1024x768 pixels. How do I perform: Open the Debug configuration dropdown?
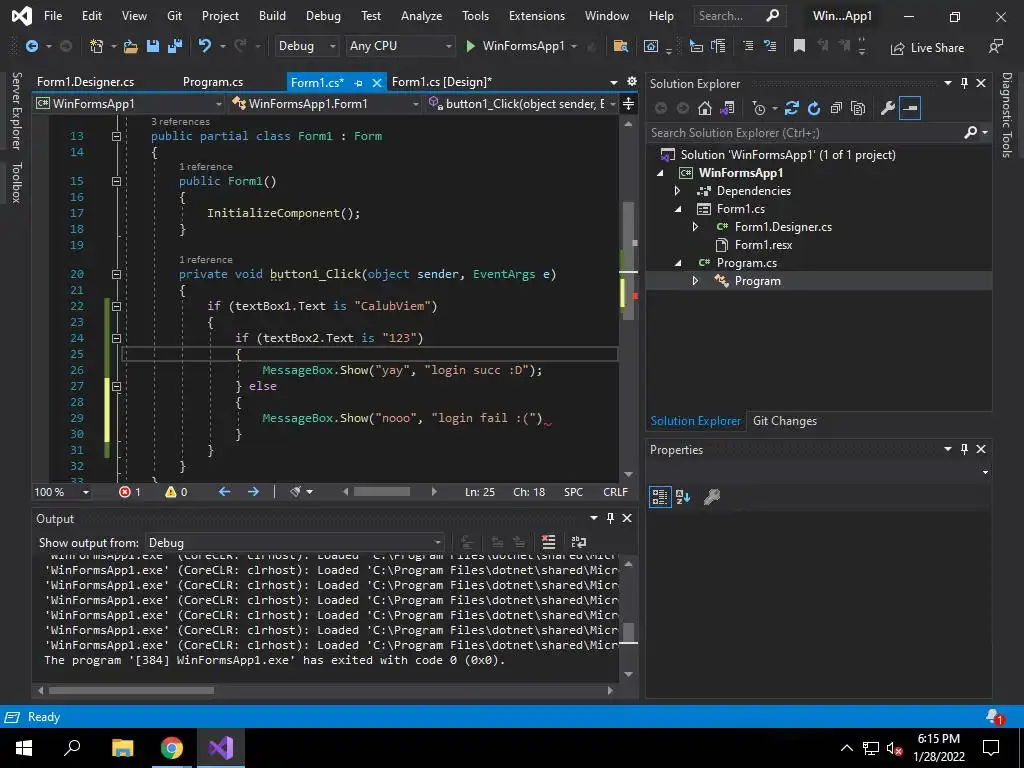tap(306, 46)
